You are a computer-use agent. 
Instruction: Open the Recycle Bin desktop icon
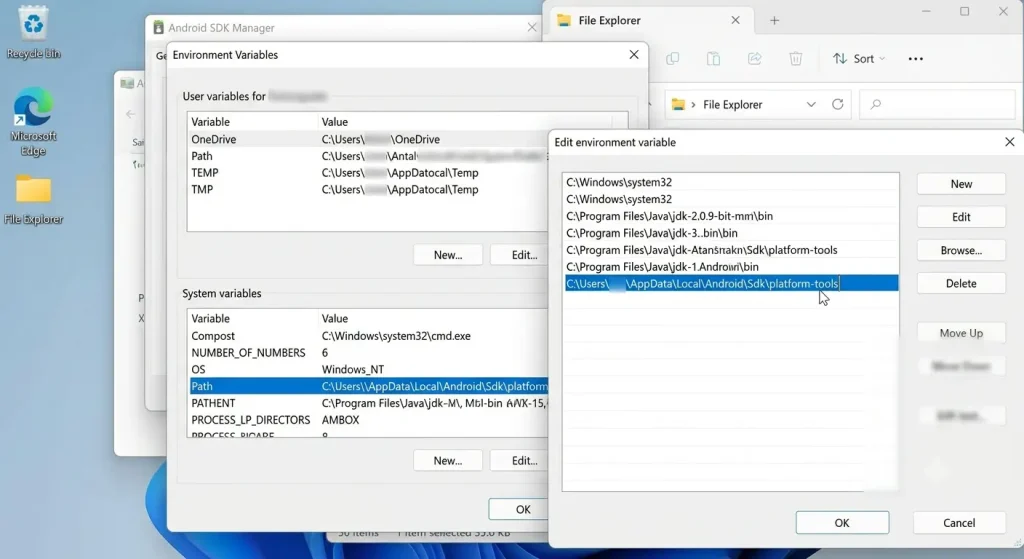pyautogui.click(x=33, y=32)
